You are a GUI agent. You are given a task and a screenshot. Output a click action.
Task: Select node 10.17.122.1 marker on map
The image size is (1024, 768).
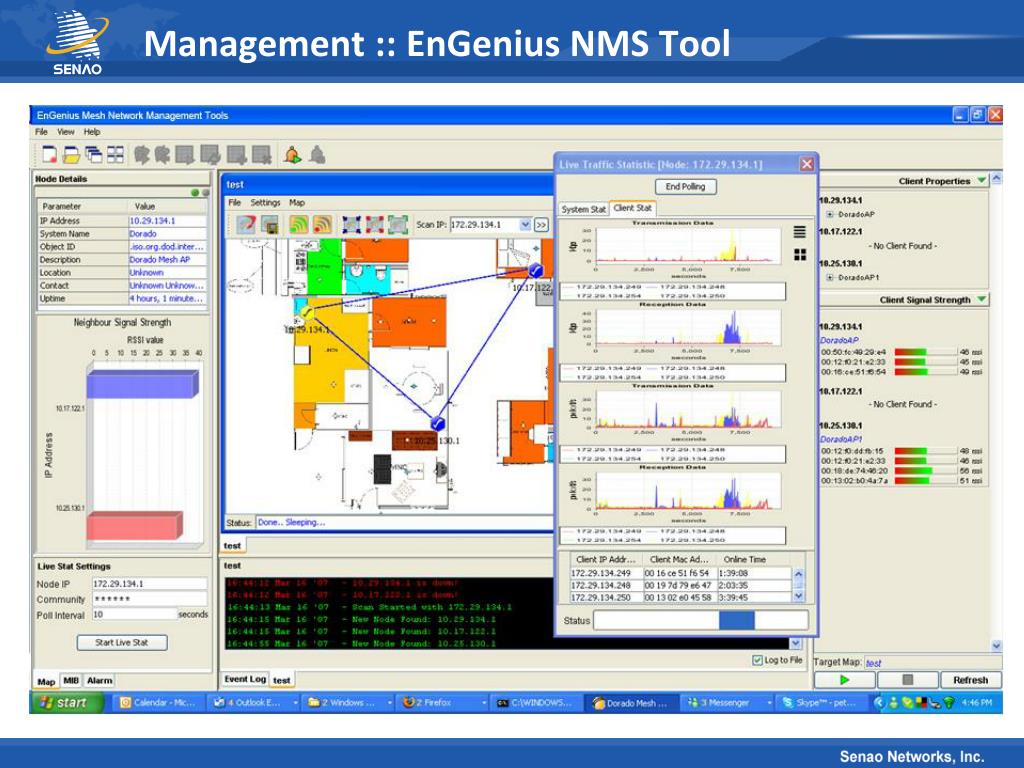tap(536, 270)
